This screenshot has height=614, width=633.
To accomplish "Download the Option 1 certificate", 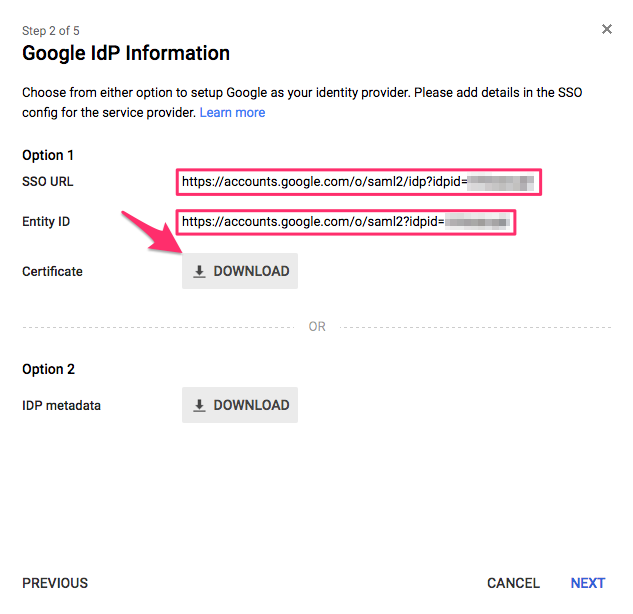I will [x=240, y=271].
